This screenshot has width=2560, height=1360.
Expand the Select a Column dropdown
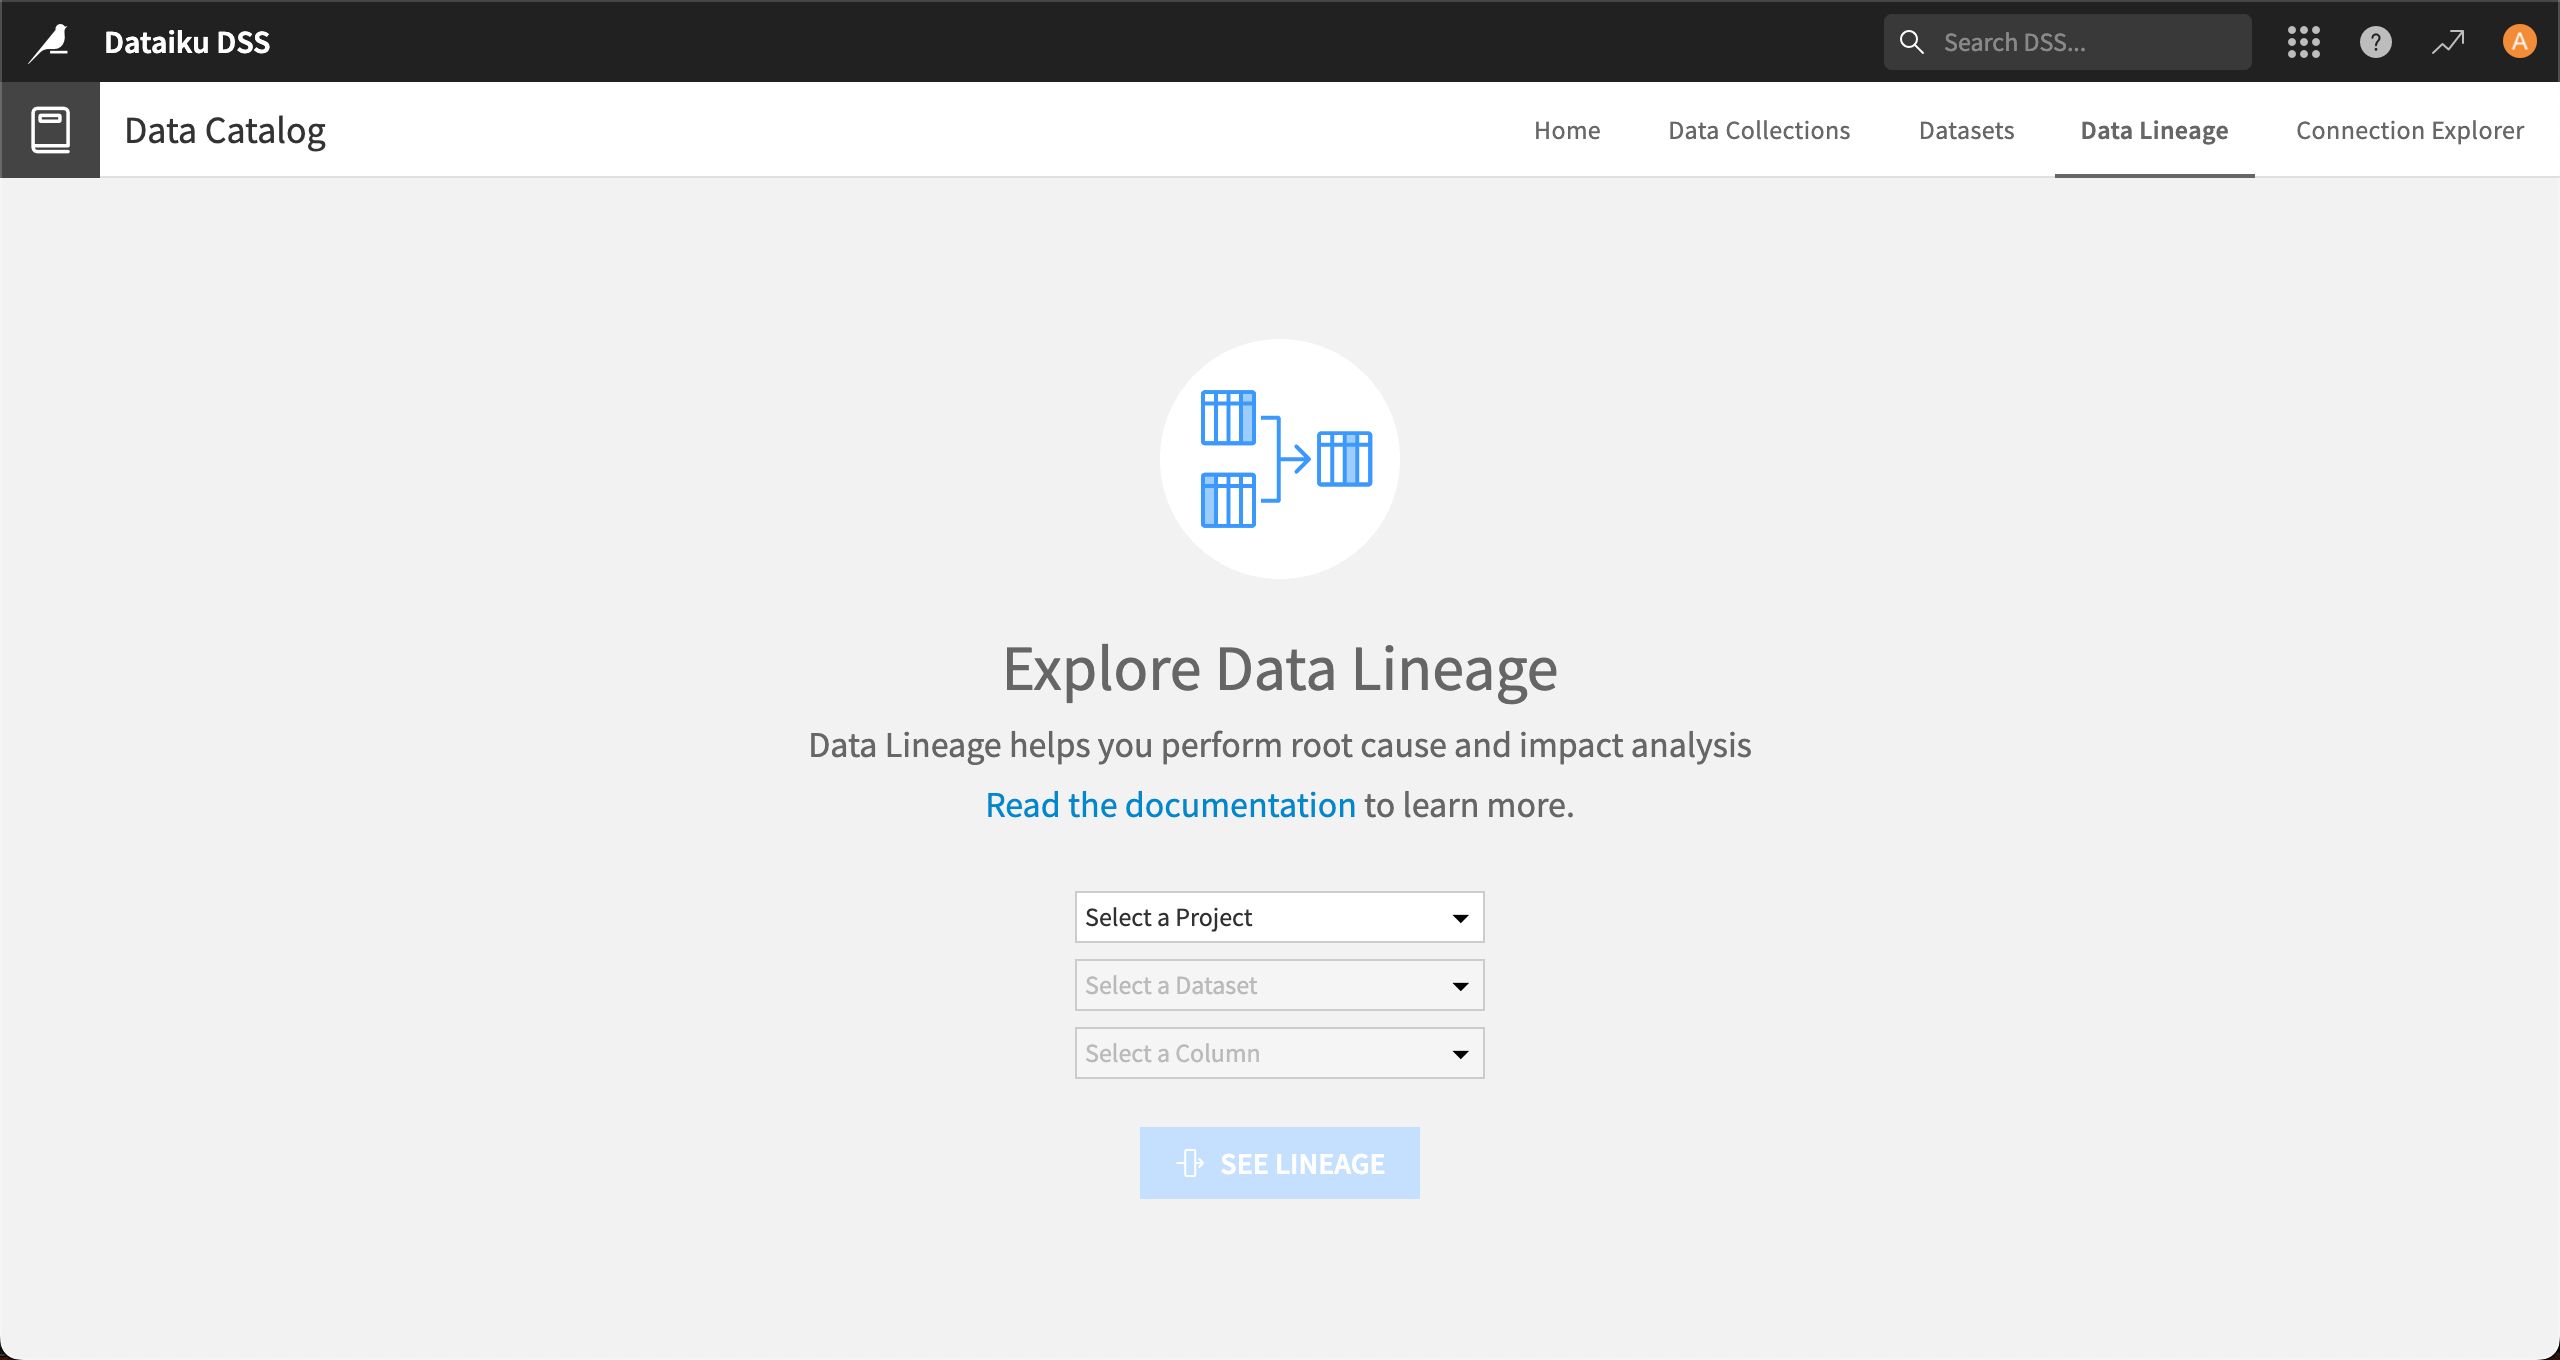pos(1279,1053)
